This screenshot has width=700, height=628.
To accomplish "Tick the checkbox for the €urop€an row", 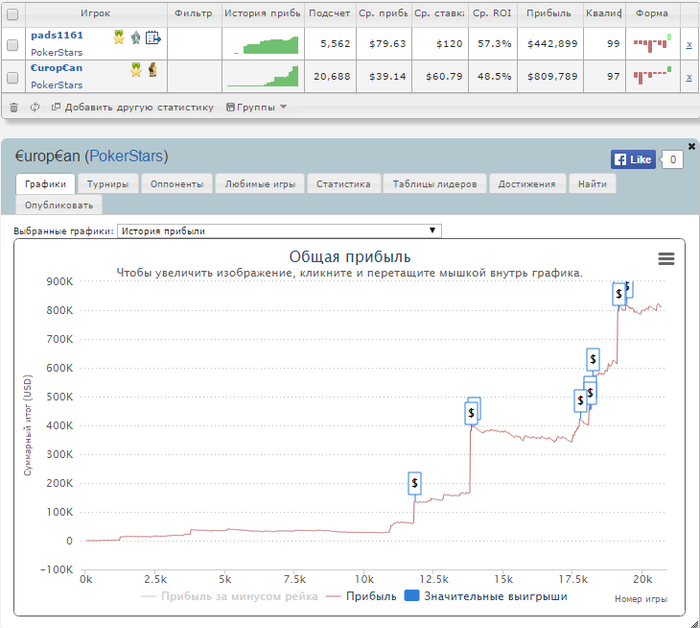I will pyautogui.click(x=12, y=77).
